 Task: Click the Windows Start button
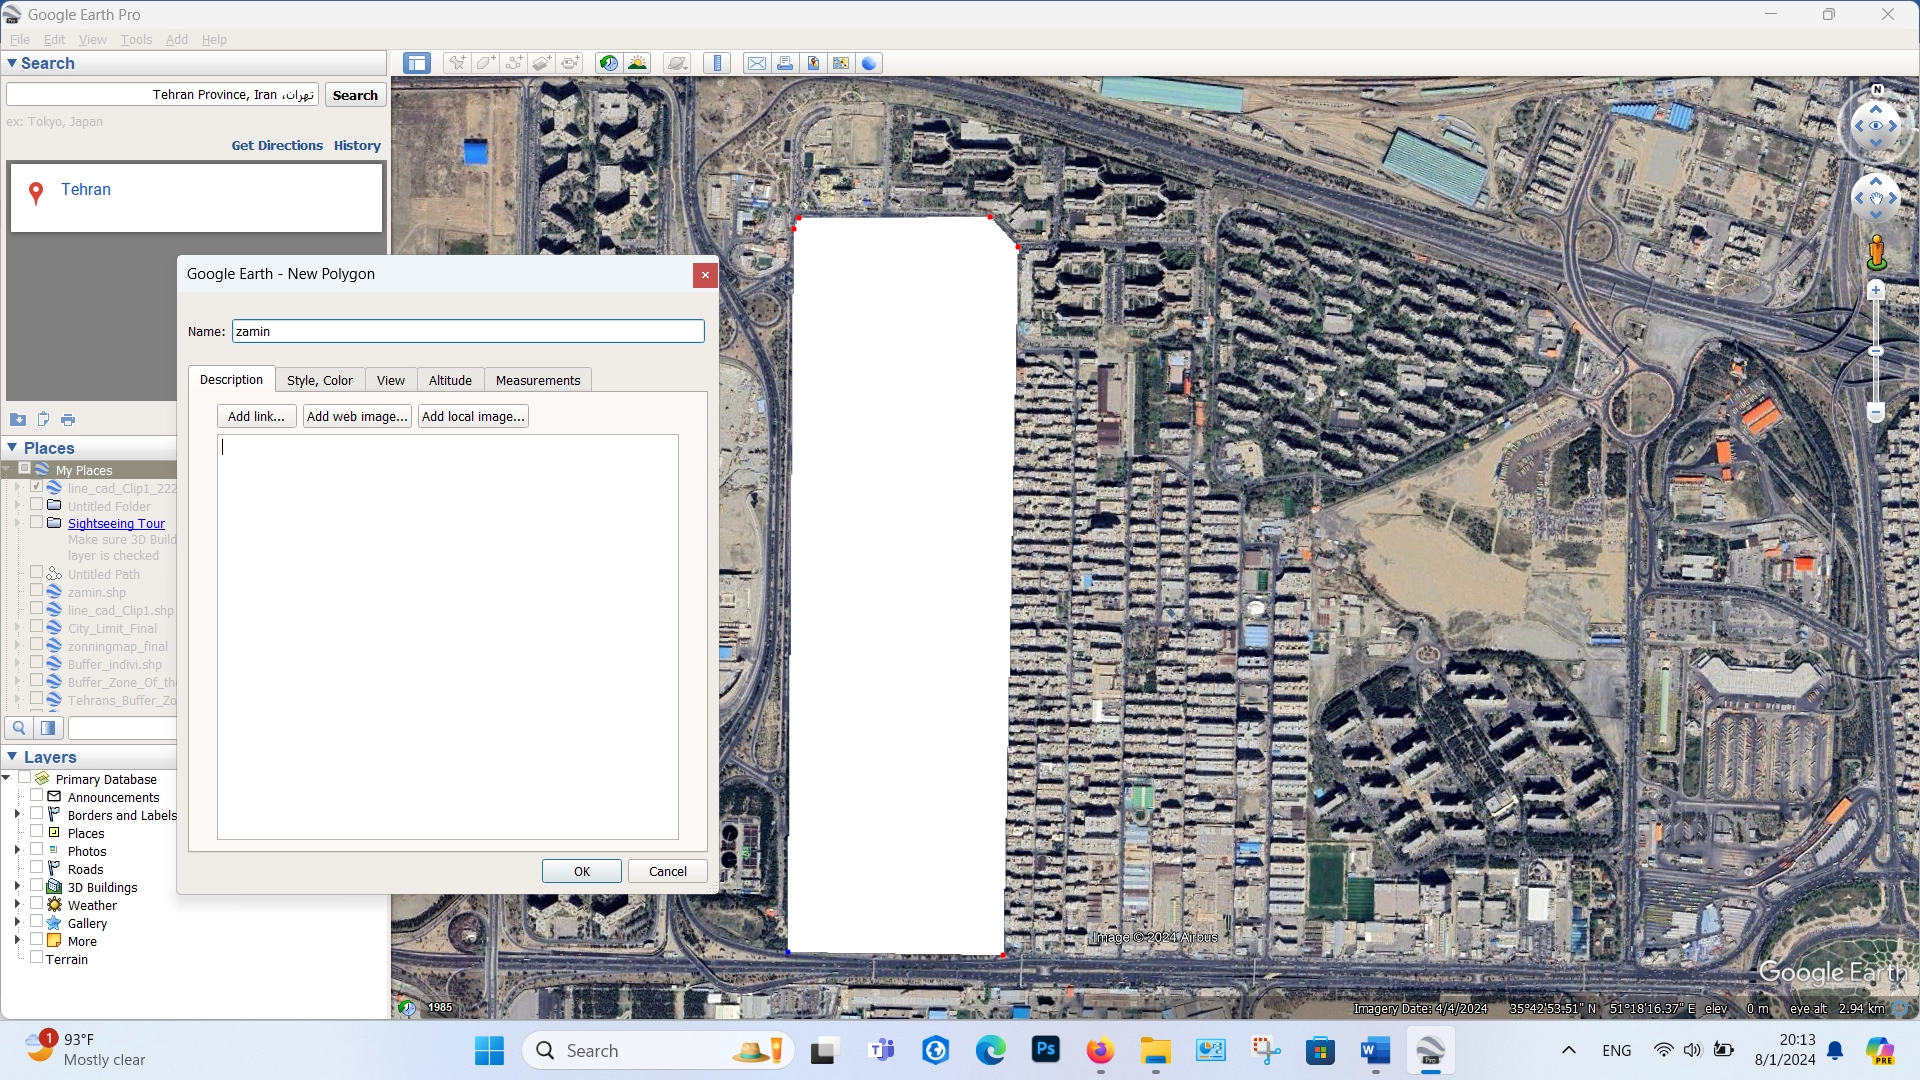point(489,1050)
